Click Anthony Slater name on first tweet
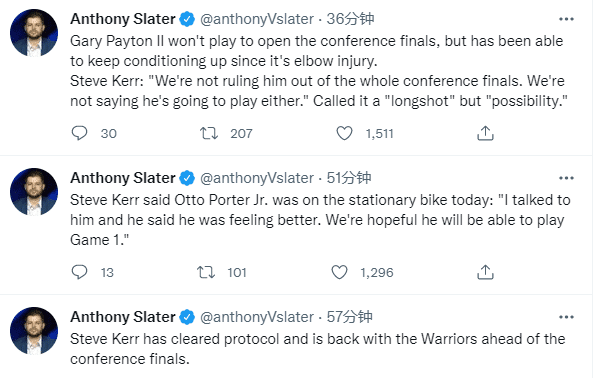Screen dimensions: 595x378 click(123, 19)
